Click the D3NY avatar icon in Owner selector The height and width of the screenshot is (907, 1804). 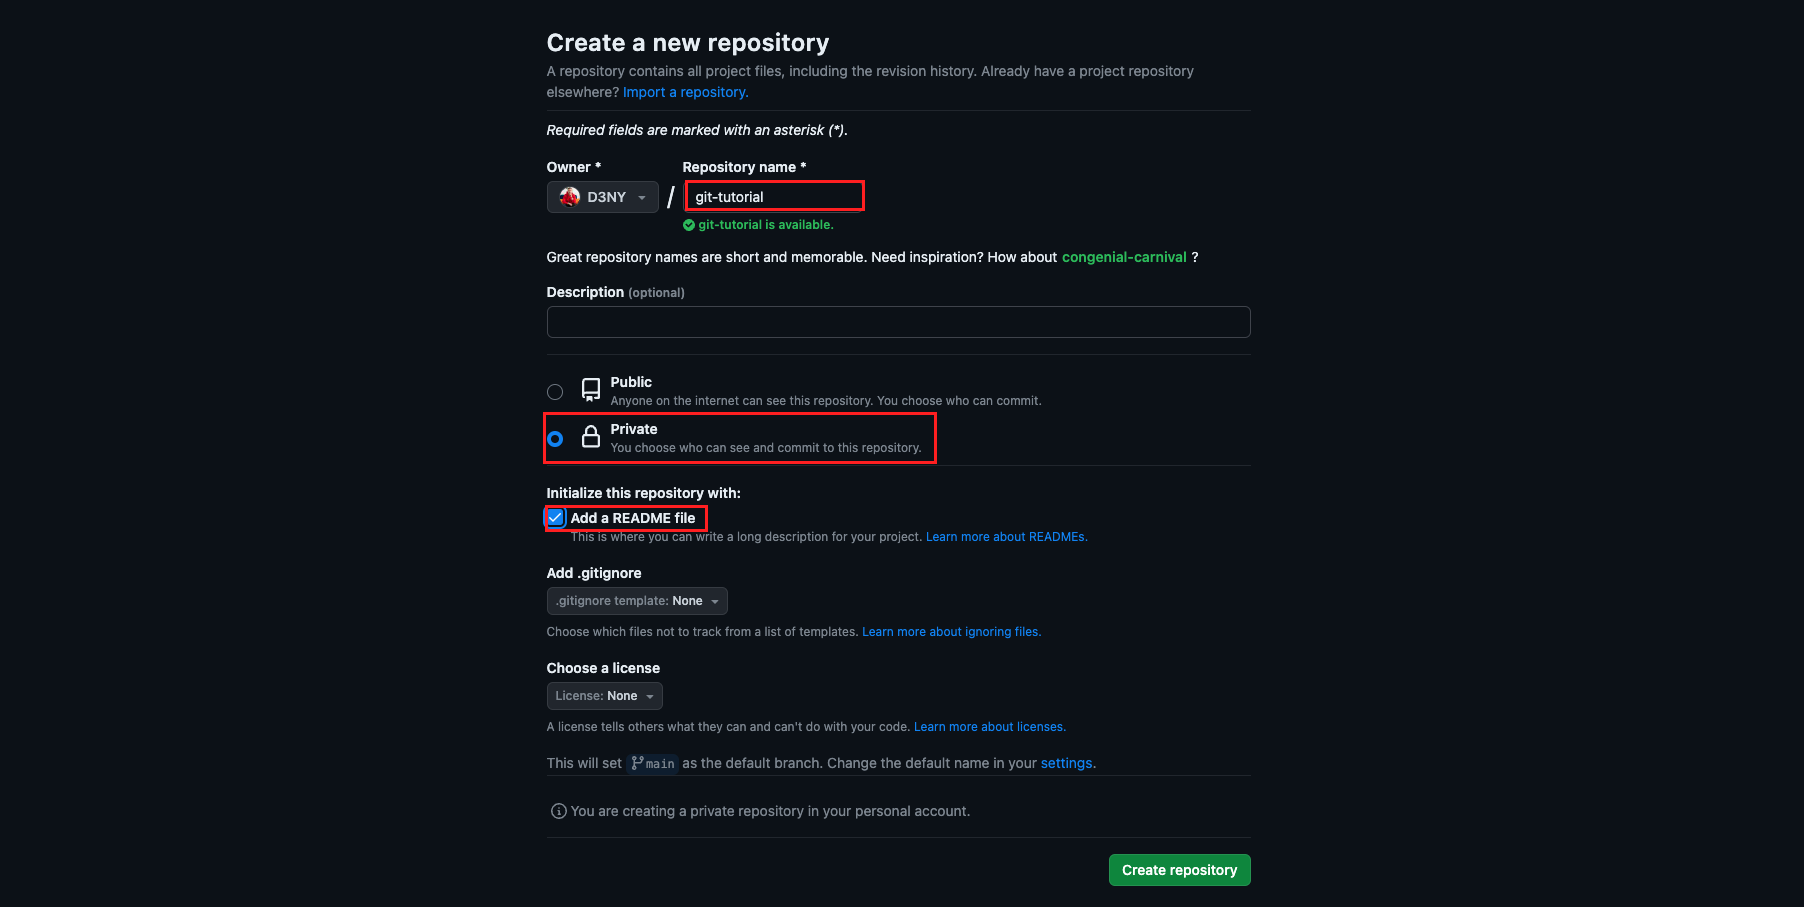568,197
